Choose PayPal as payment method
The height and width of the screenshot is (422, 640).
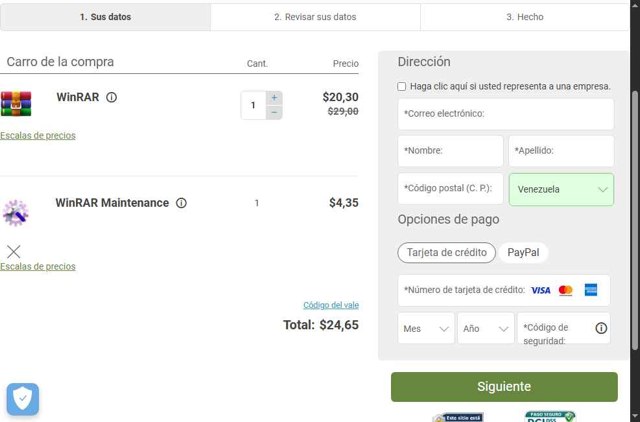[x=523, y=253]
